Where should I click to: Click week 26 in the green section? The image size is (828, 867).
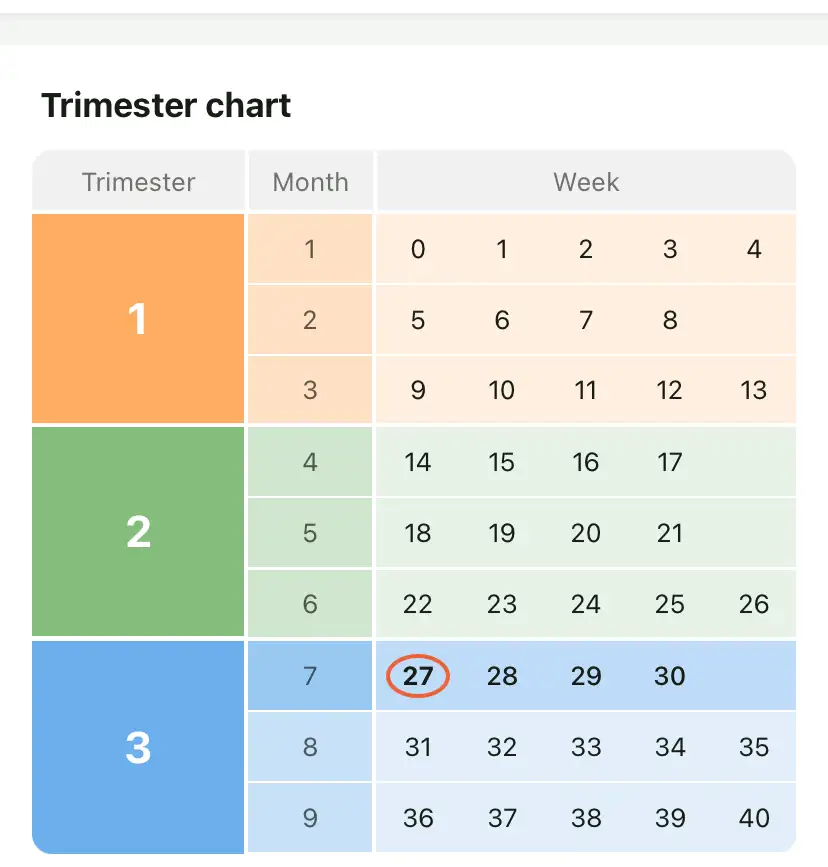click(x=754, y=604)
